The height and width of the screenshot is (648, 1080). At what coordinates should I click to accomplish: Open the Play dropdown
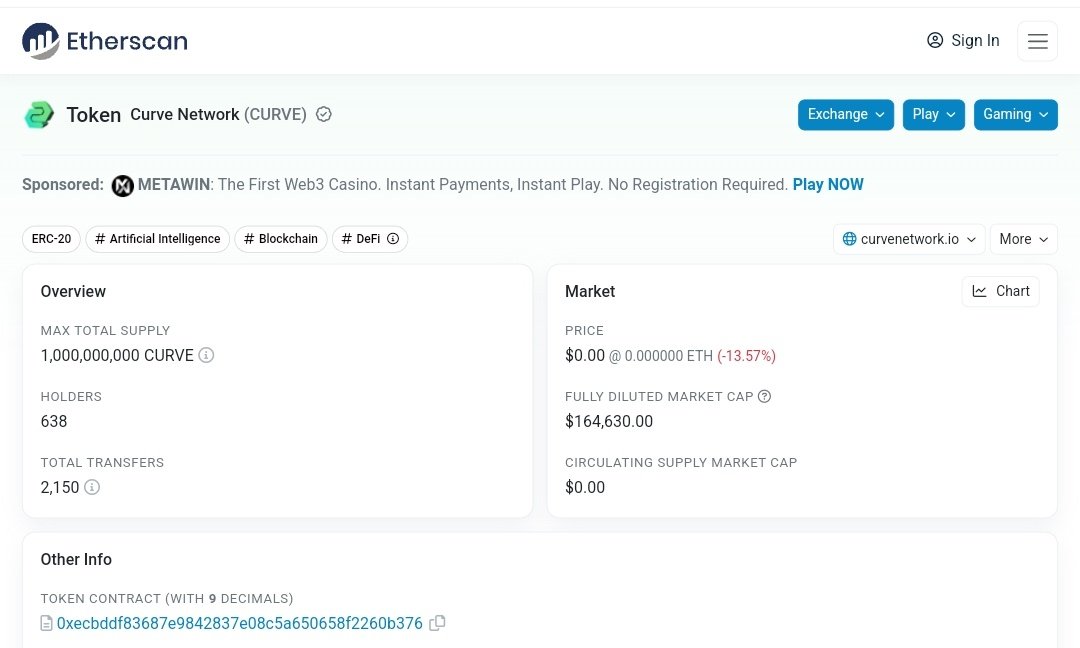click(933, 114)
